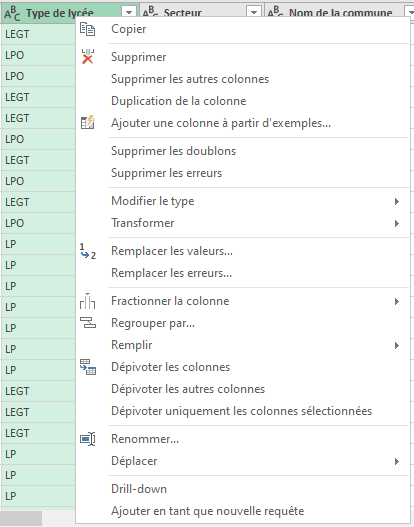The image size is (414, 527).
Task: Click the red X Supprimer icon
Action: (88, 57)
